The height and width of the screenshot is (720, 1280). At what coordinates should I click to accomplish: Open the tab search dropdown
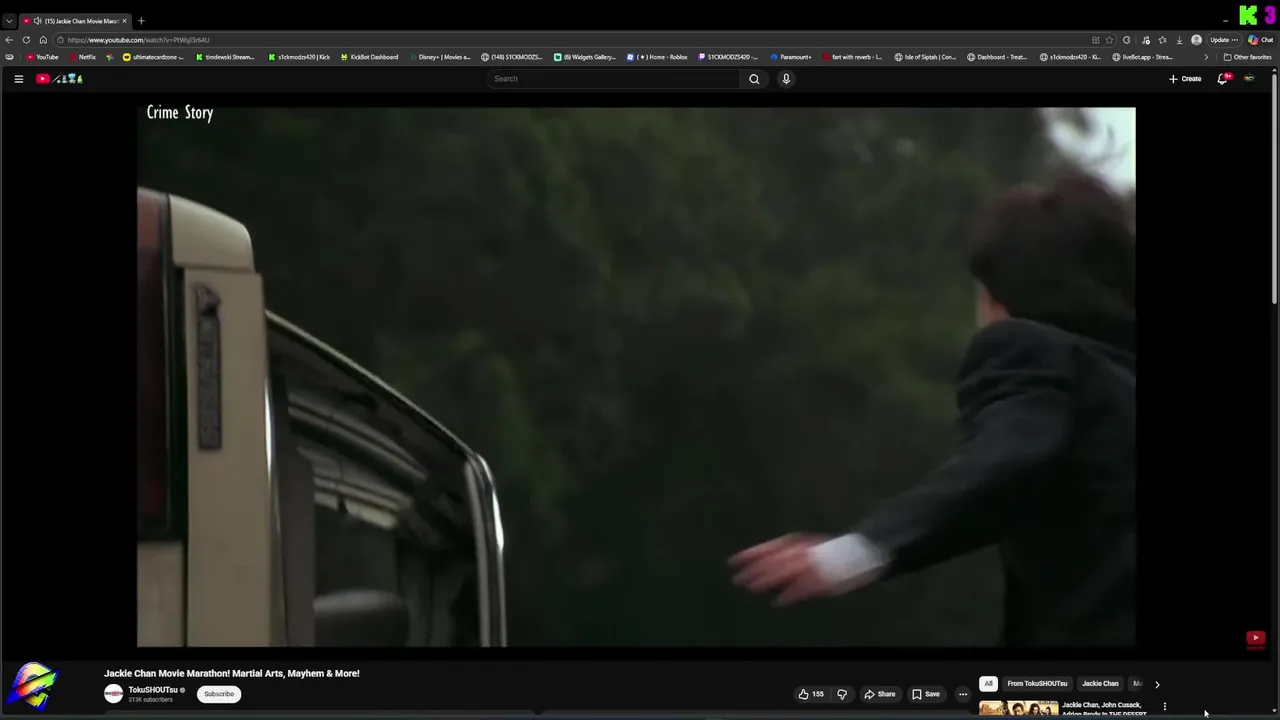point(9,21)
